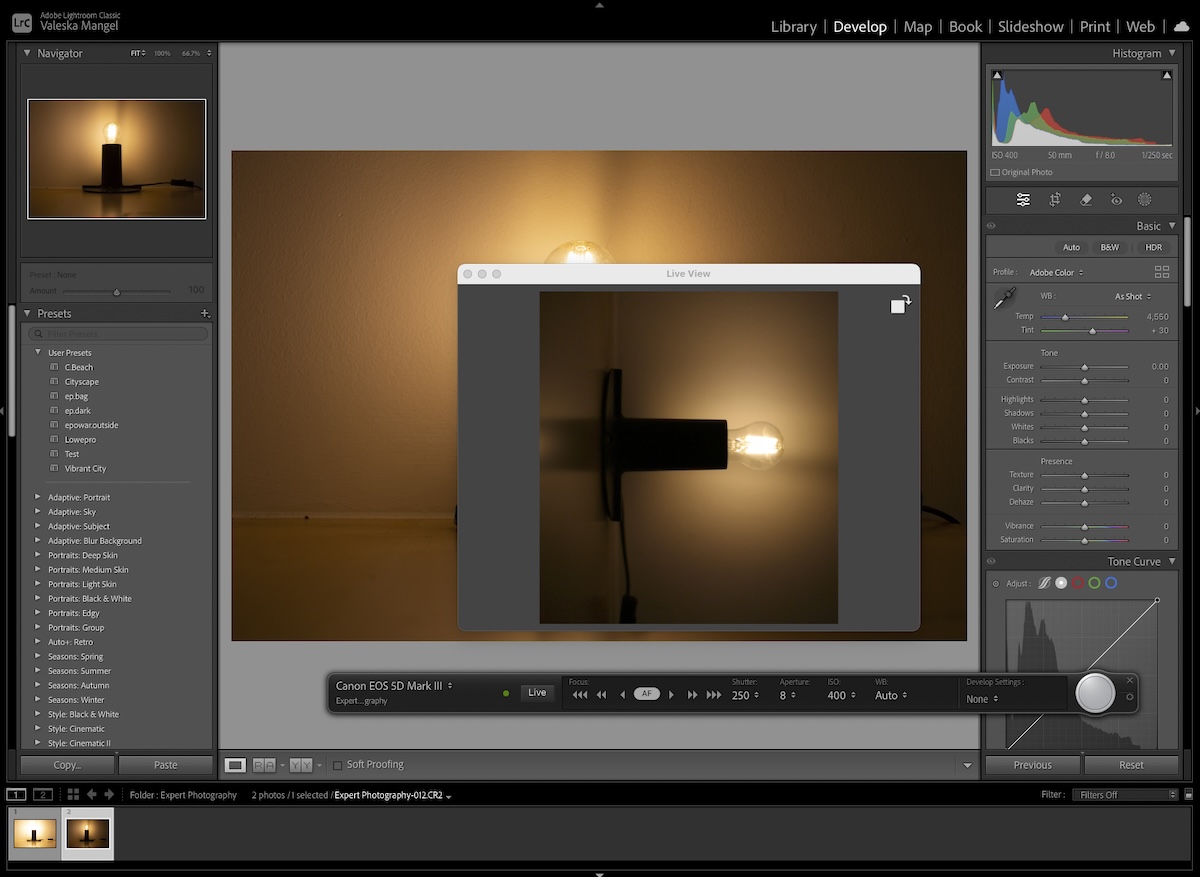Open the Filters Off dropdown

pyautogui.click(x=1125, y=794)
